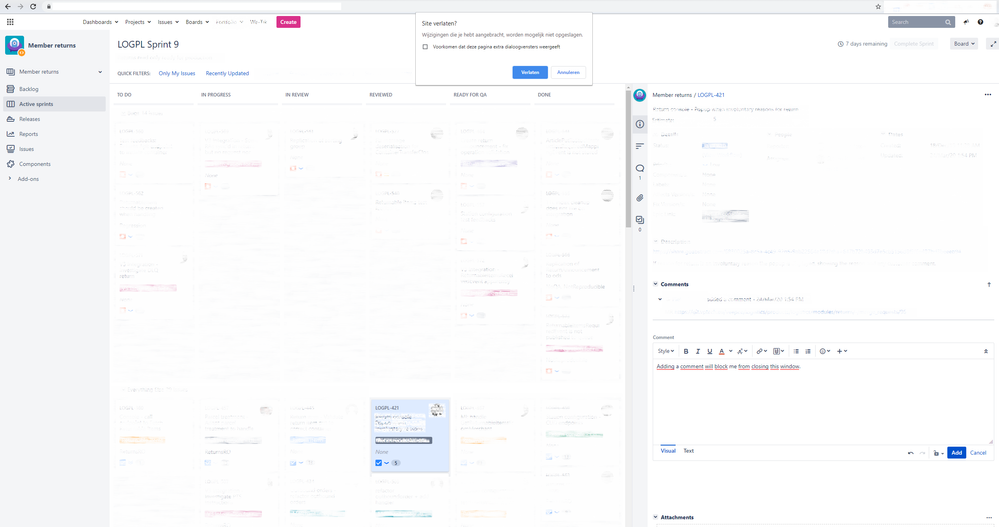Viewport: 999px width, 527px height.
Task: Enter full-screen board with expand icon
Action: pyautogui.click(x=993, y=44)
